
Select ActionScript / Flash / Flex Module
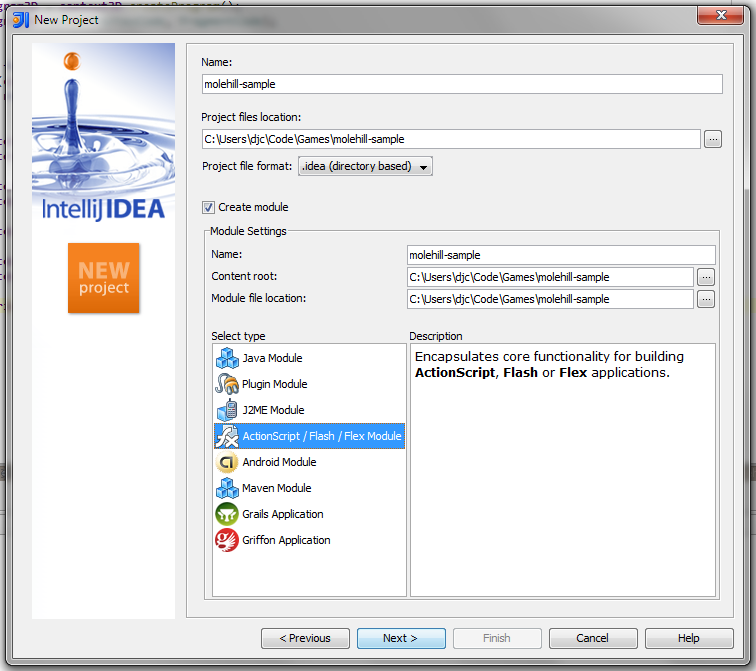coord(310,436)
